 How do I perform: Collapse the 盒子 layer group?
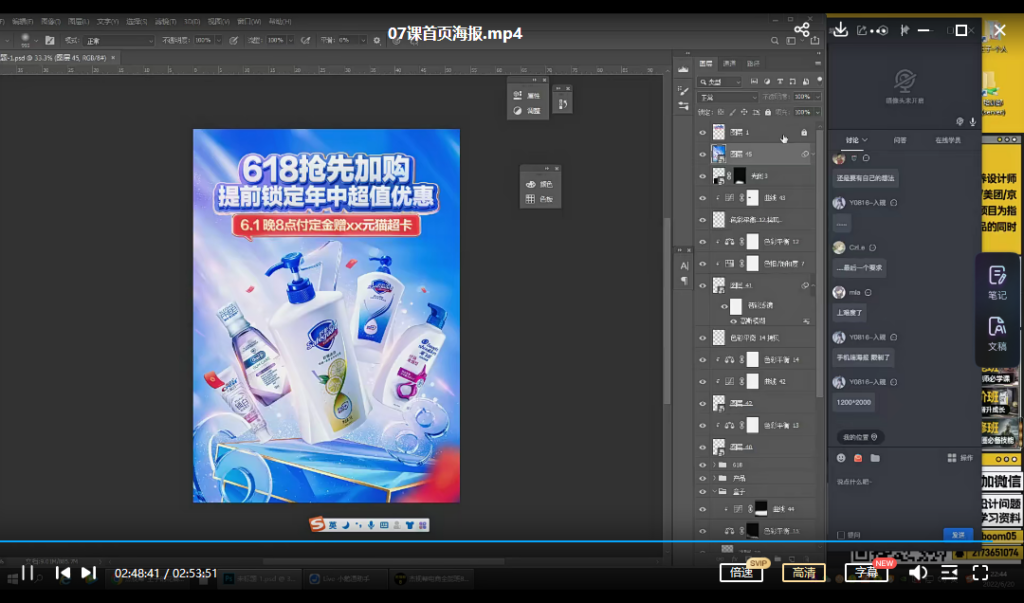(x=714, y=491)
